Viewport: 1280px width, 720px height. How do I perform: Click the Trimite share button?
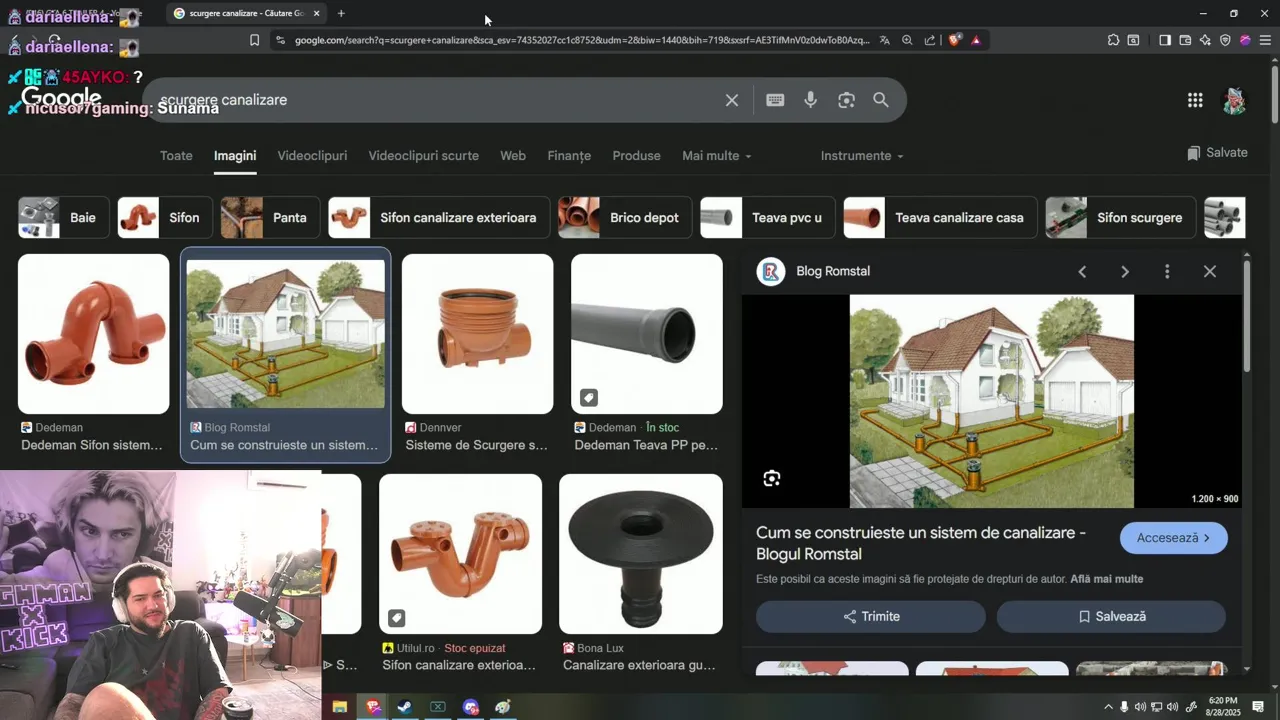(x=871, y=617)
